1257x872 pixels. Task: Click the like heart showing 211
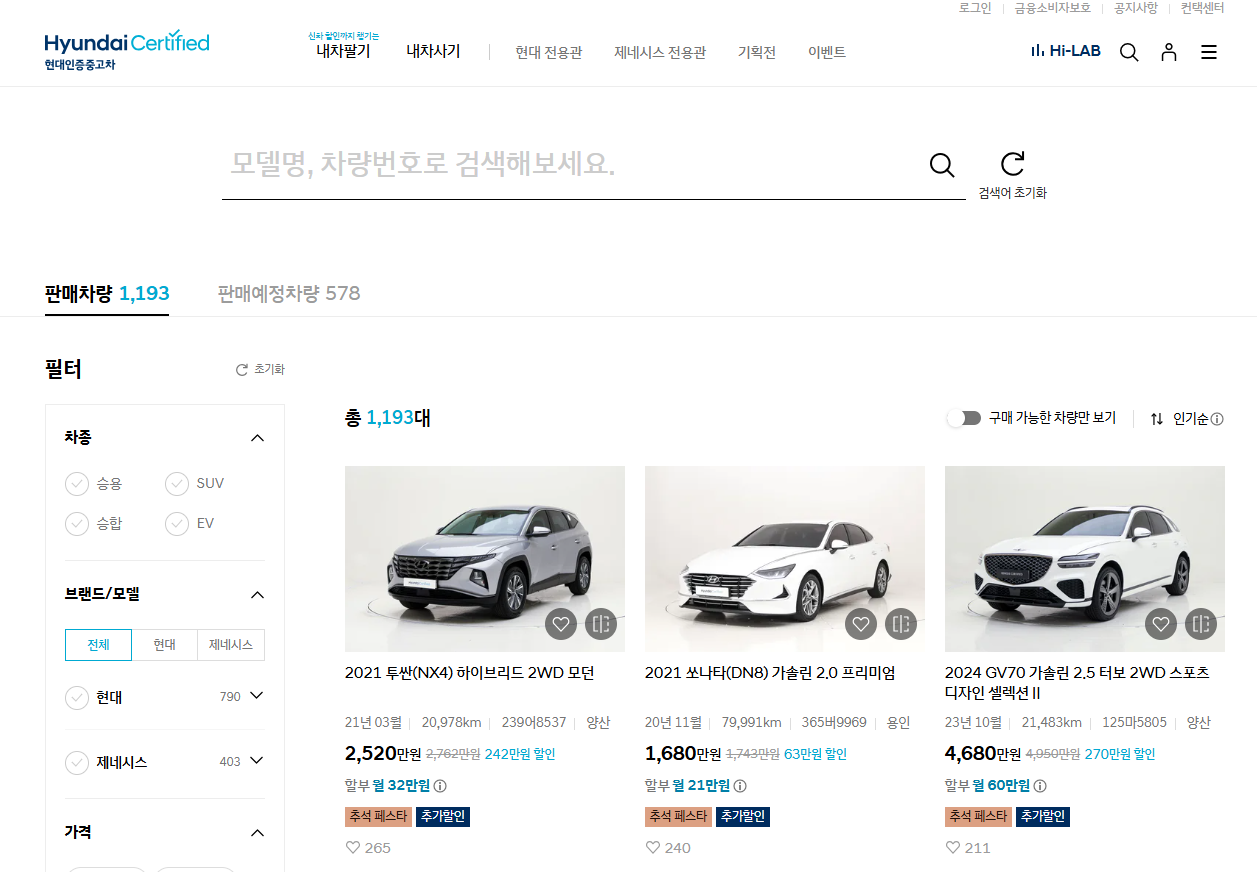[952, 847]
